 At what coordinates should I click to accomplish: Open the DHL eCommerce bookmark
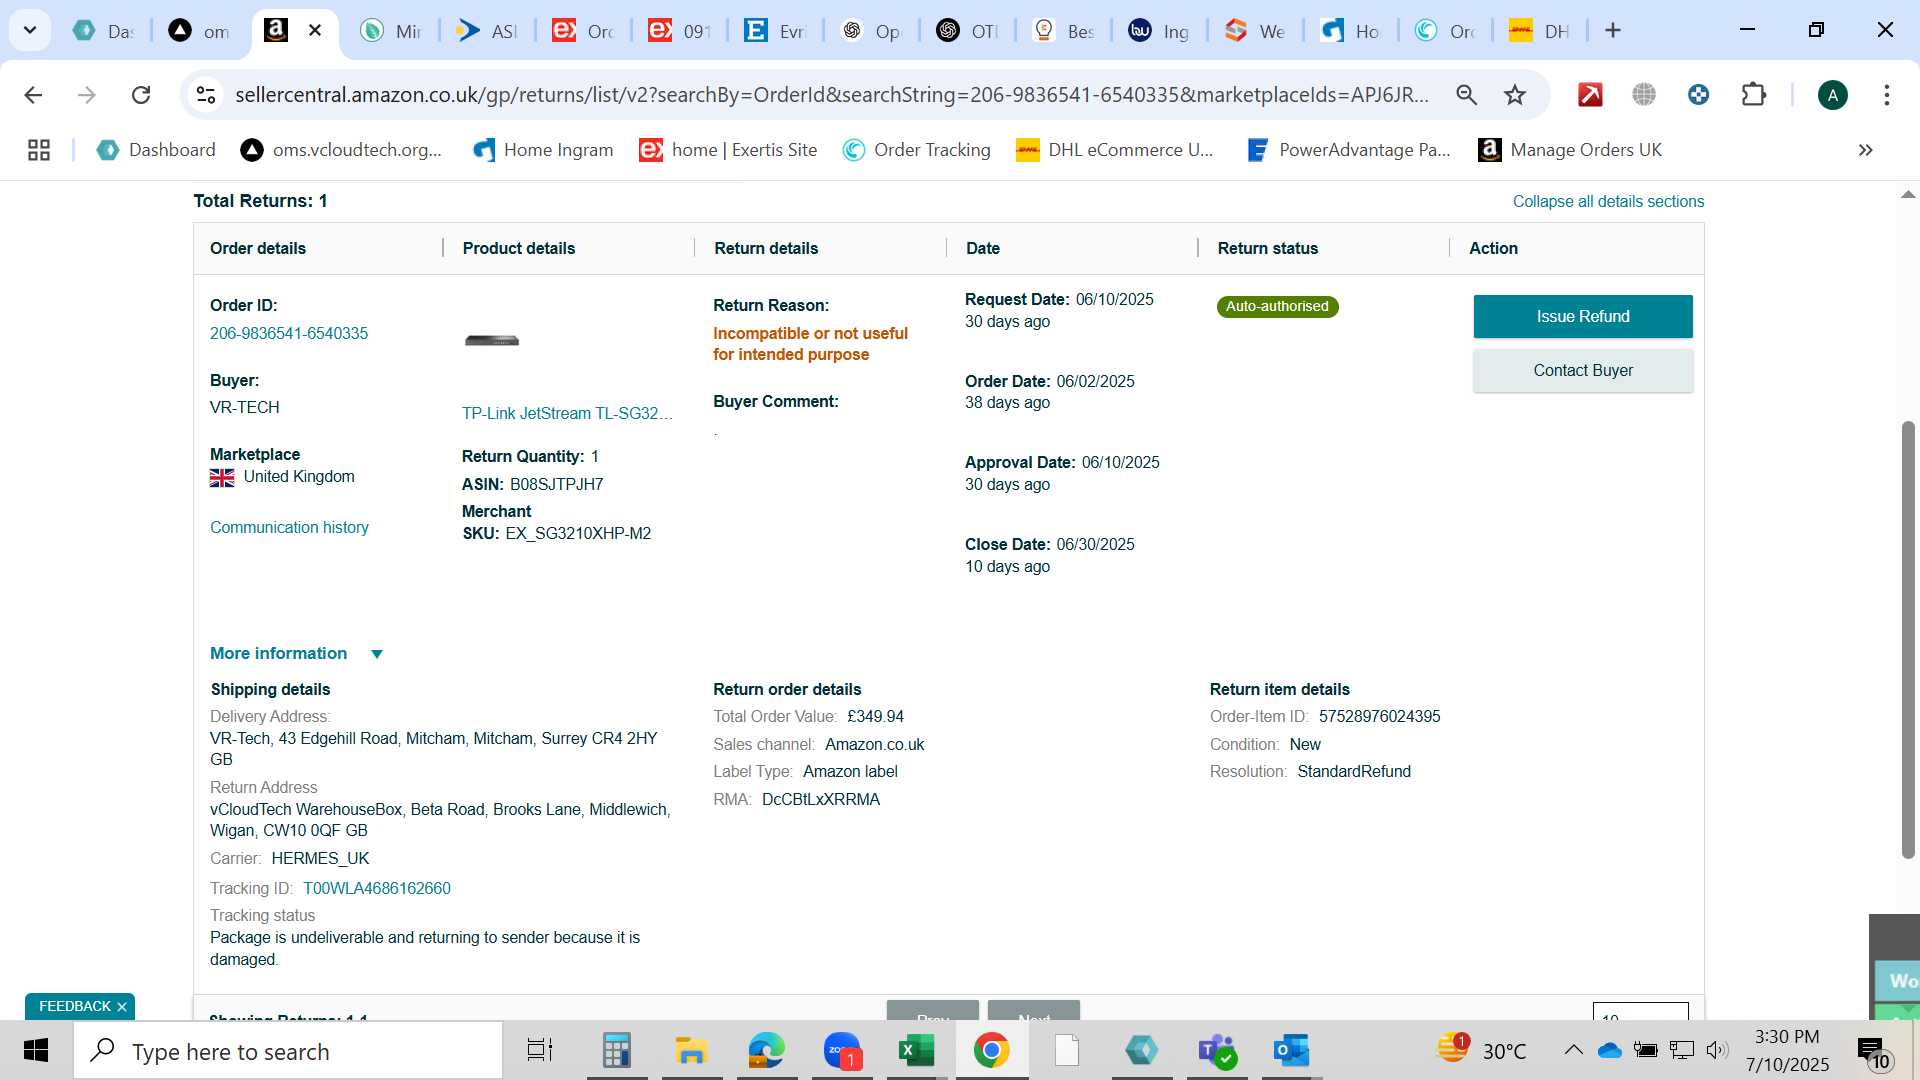point(1114,150)
